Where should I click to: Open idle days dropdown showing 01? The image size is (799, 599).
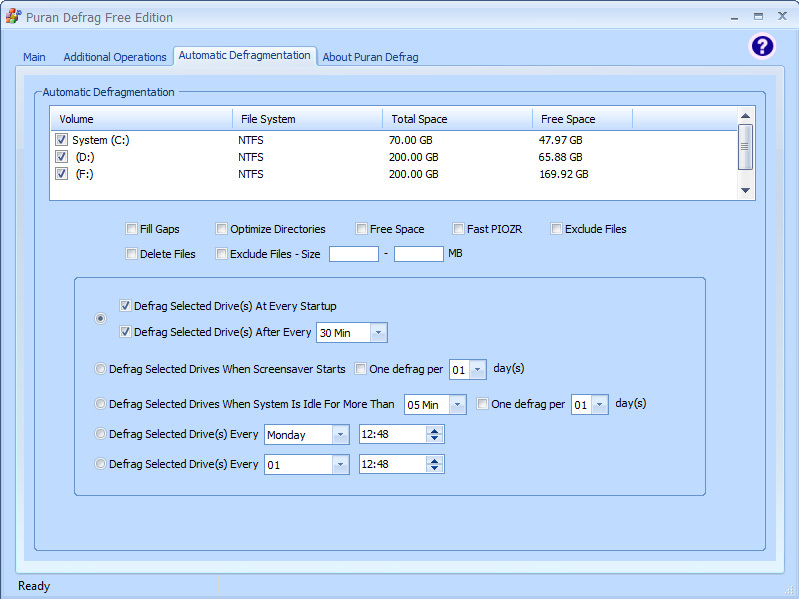600,404
